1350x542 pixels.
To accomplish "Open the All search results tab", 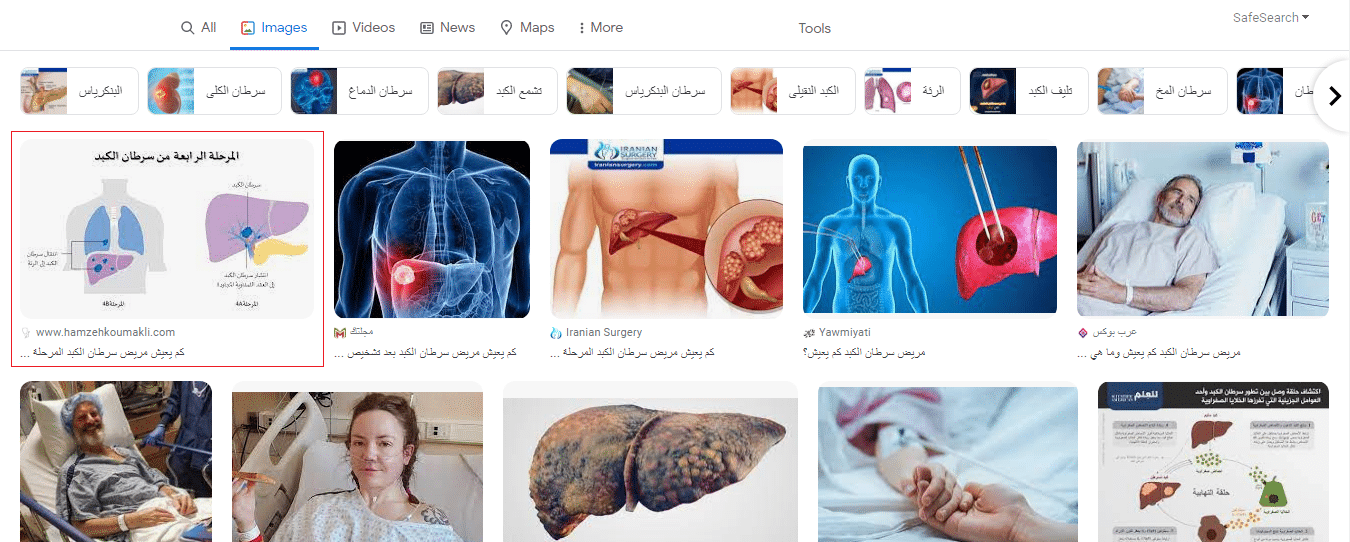I will click(198, 27).
